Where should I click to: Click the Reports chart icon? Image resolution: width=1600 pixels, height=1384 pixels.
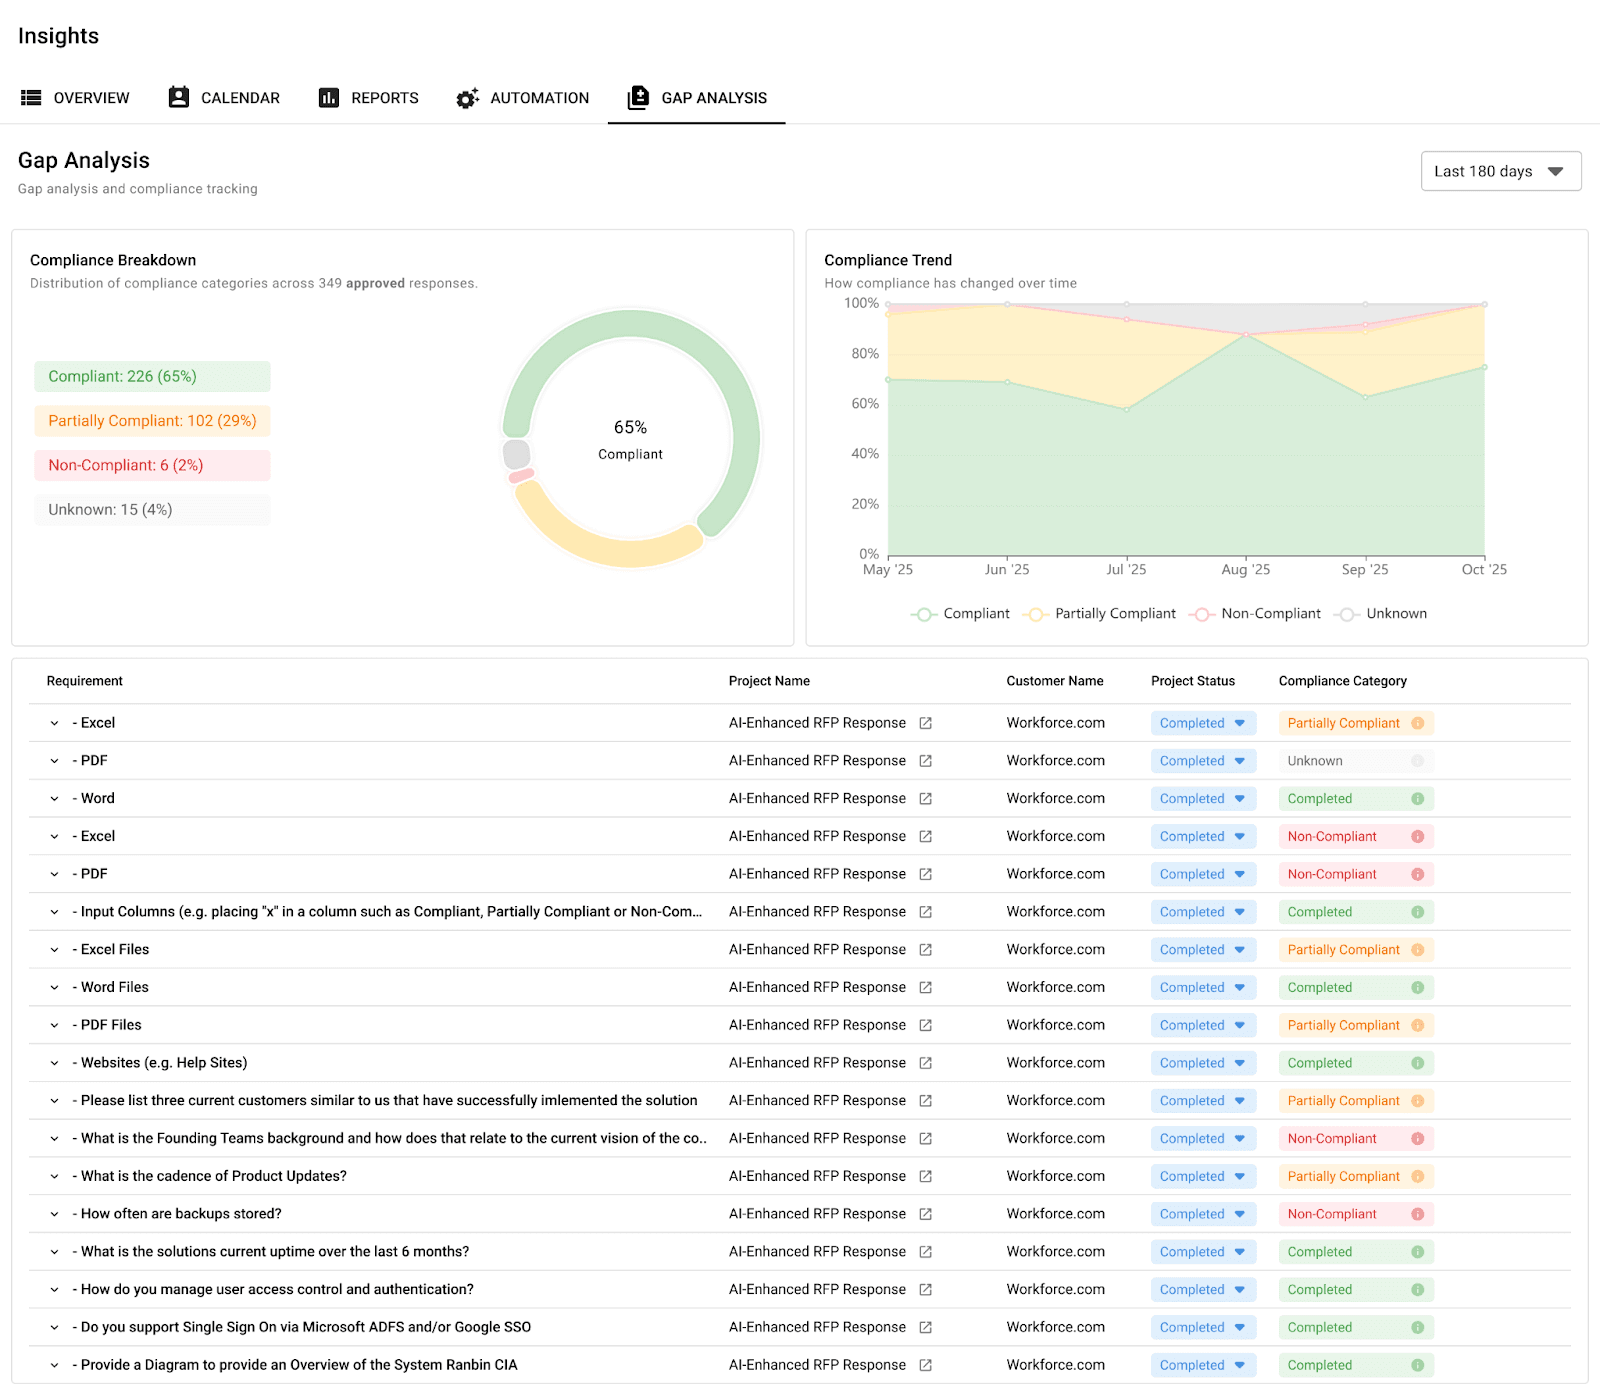click(329, 98)
